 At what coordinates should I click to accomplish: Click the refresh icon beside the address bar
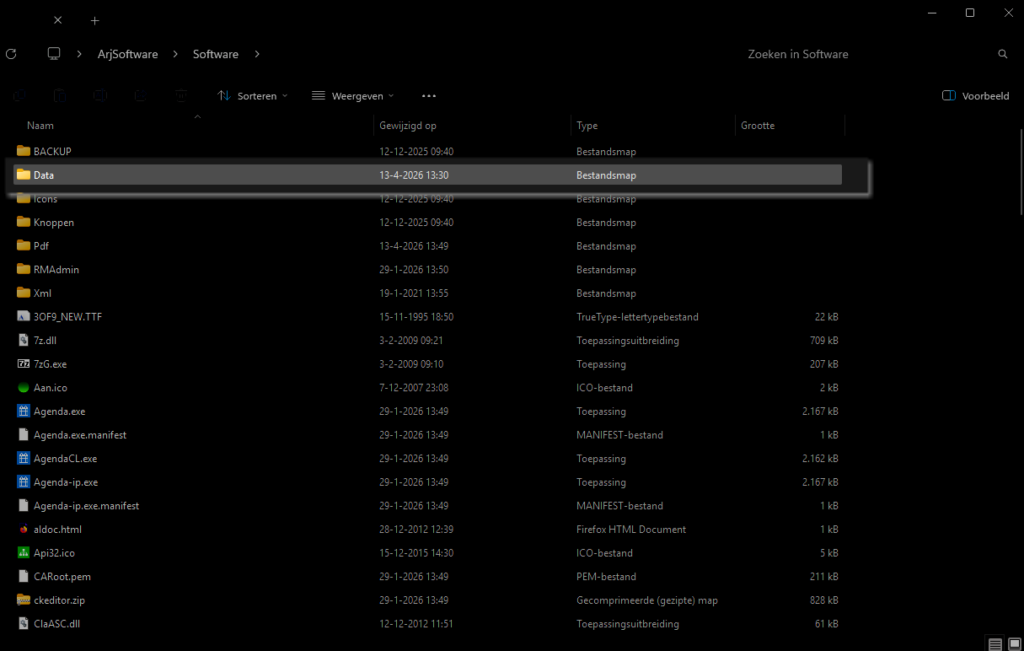pyautogui.click(x=11, y=54)
